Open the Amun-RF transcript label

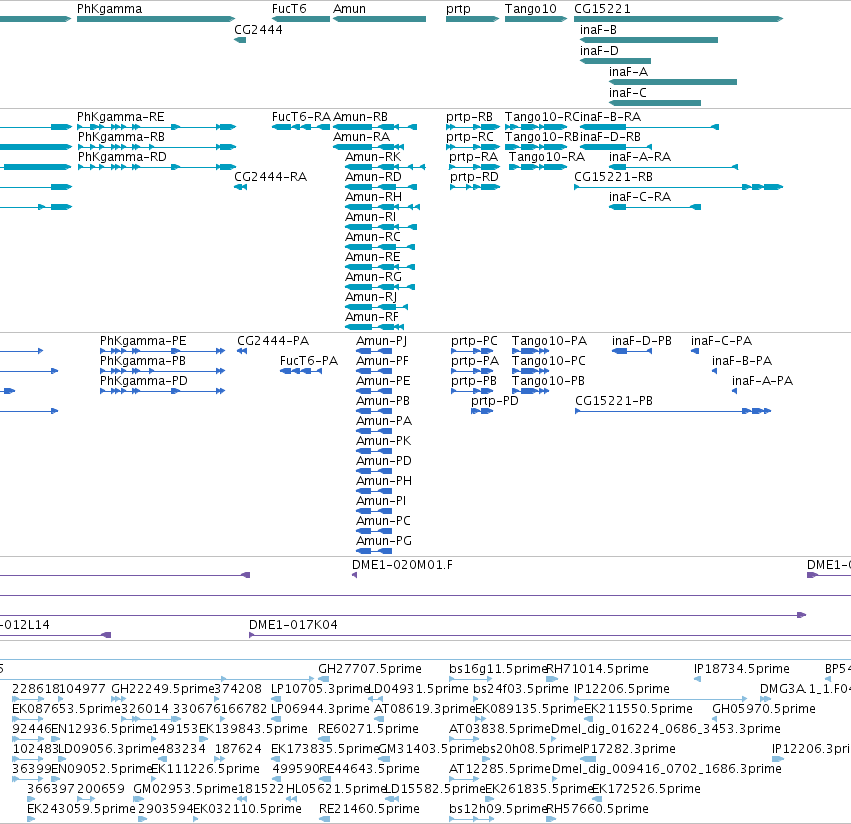pos(372,317)
